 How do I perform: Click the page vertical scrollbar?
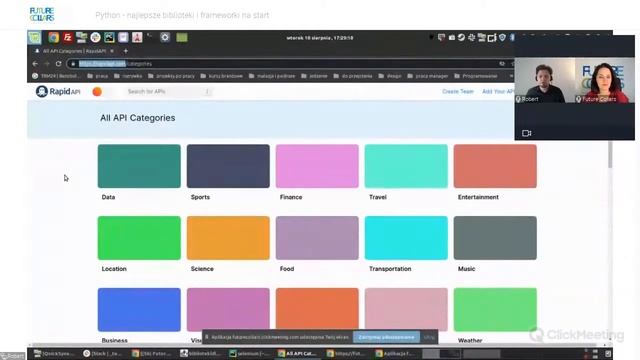pyautogui.click(x=610, y=155)
